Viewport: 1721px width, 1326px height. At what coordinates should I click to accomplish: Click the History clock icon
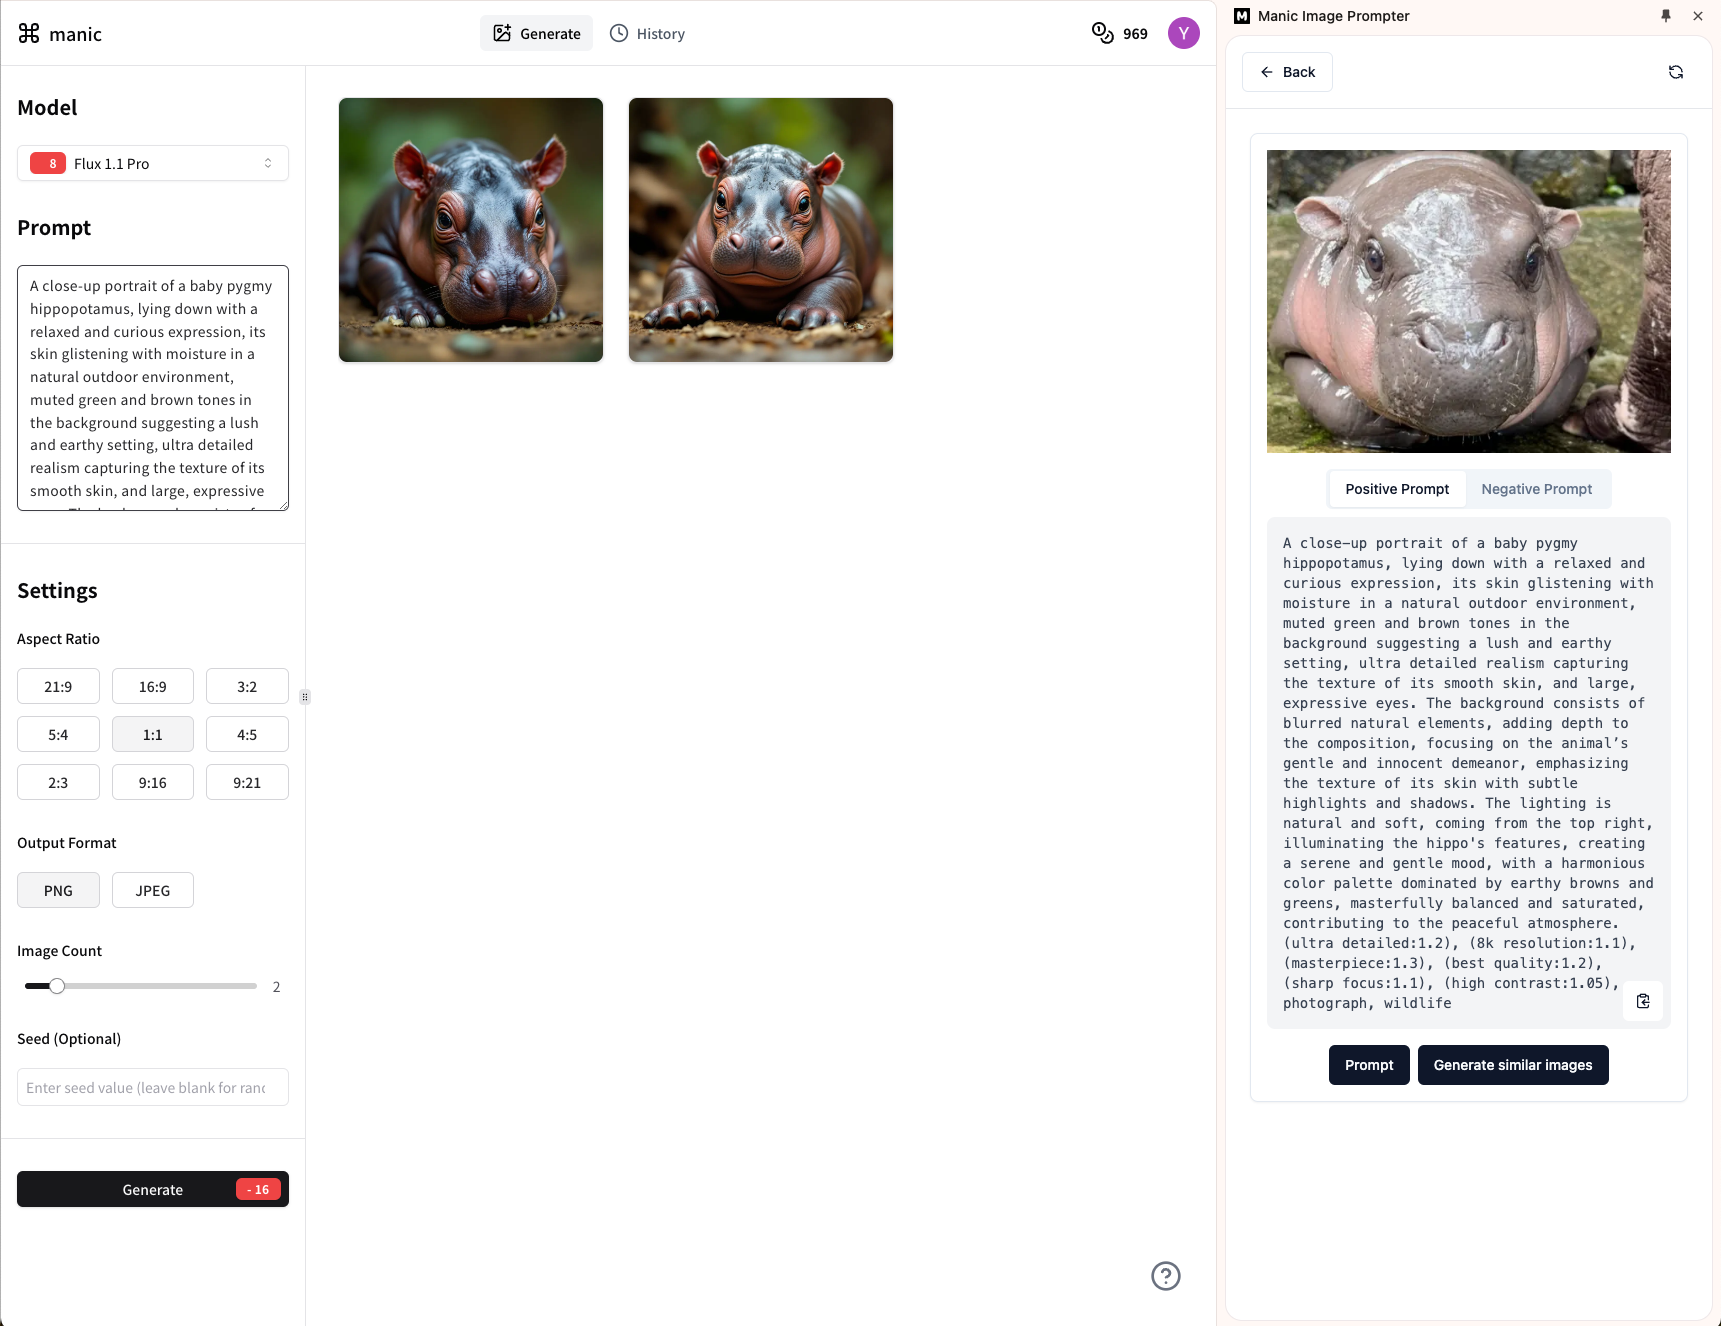pos(619,33)
